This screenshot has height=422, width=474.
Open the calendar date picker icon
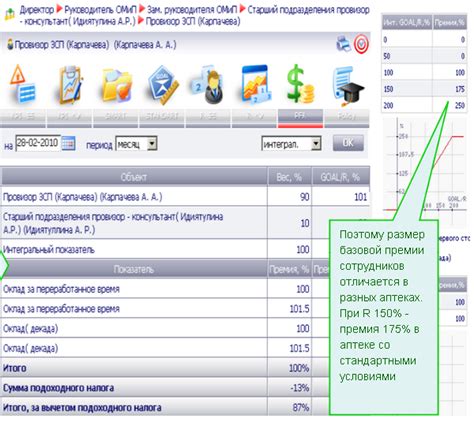tap(68, 144)
